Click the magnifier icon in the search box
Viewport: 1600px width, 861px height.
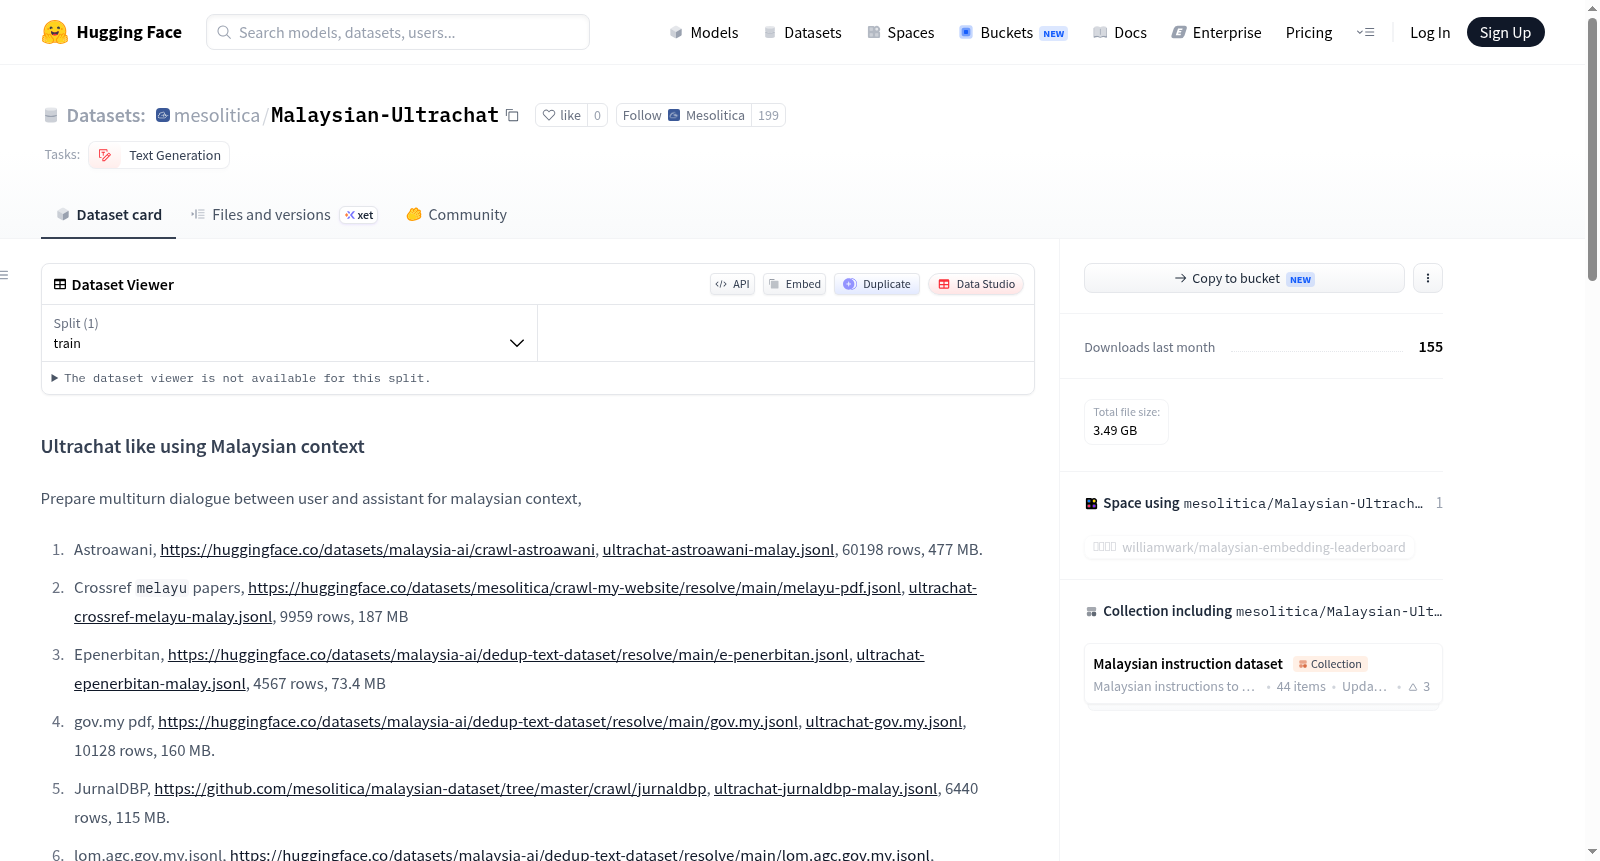[x=224, y=32]
